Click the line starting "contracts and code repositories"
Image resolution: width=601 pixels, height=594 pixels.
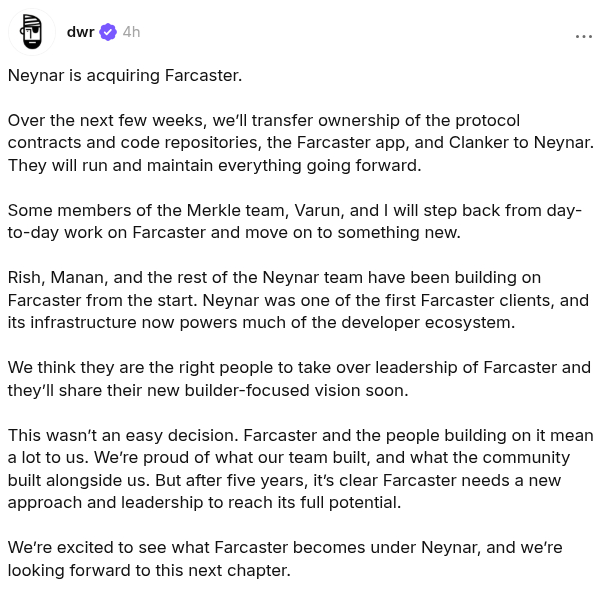click(x=300, y=142)
